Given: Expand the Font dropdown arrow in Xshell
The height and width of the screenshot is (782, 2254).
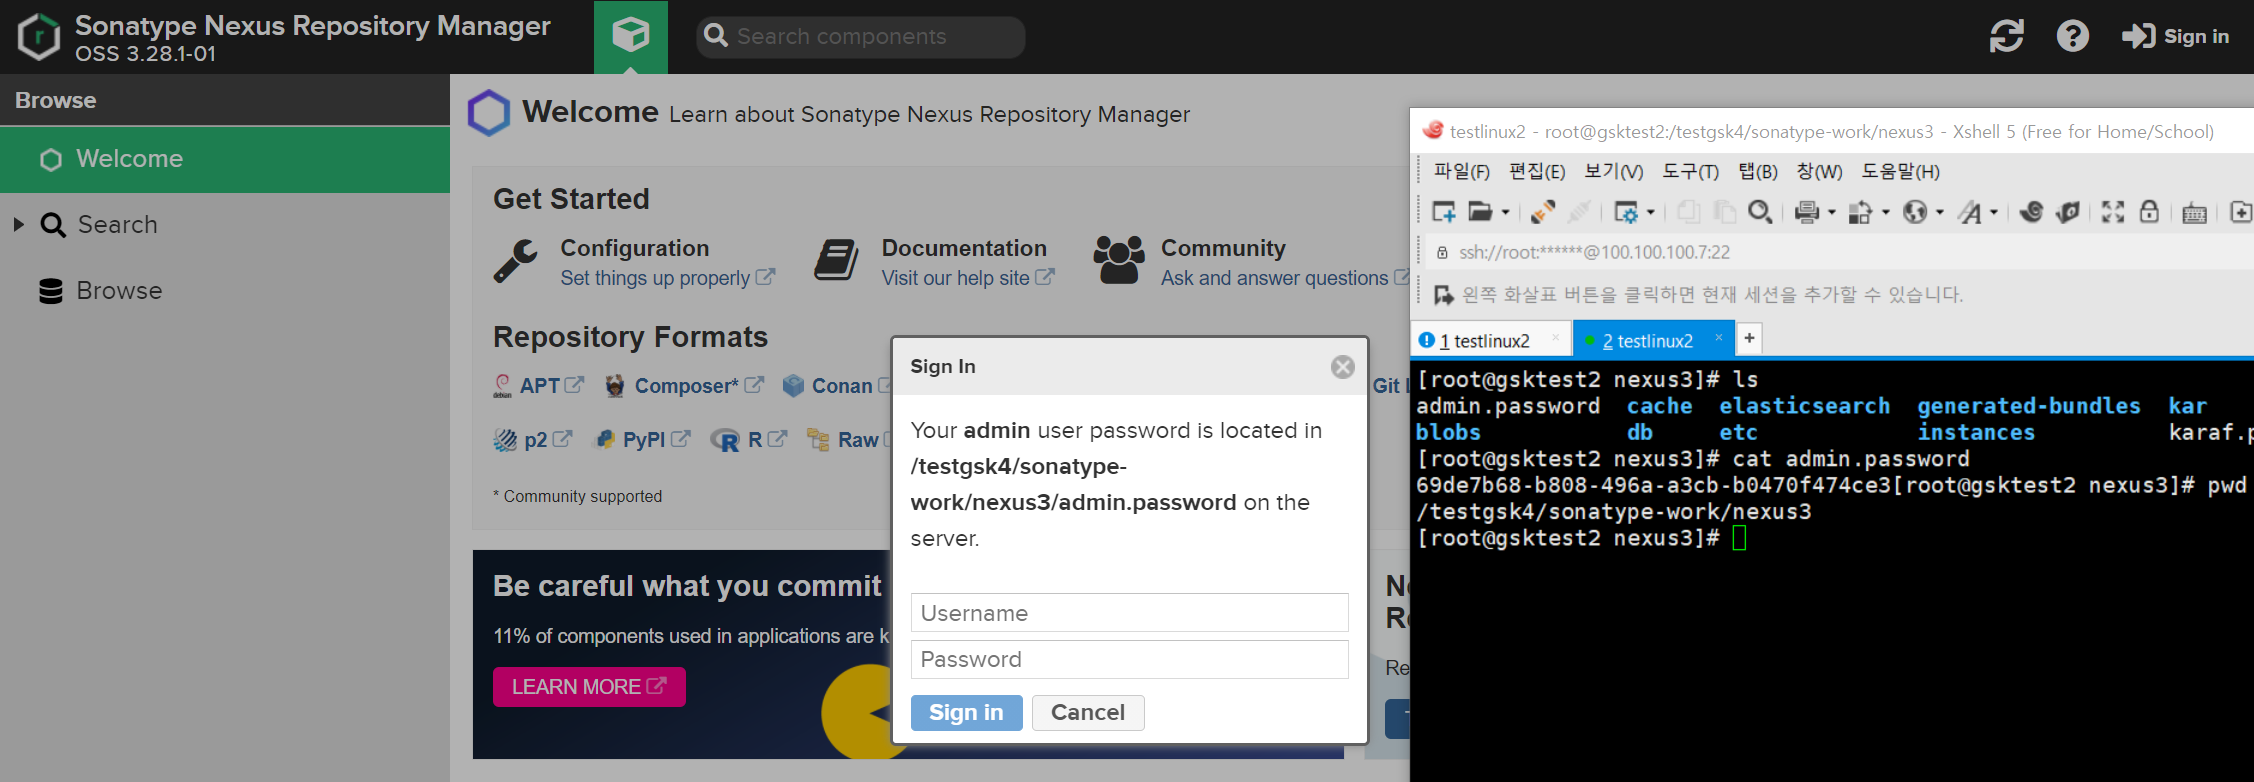Looking at the screenshot, I should pyautogui.click(x=1994, y=212).
